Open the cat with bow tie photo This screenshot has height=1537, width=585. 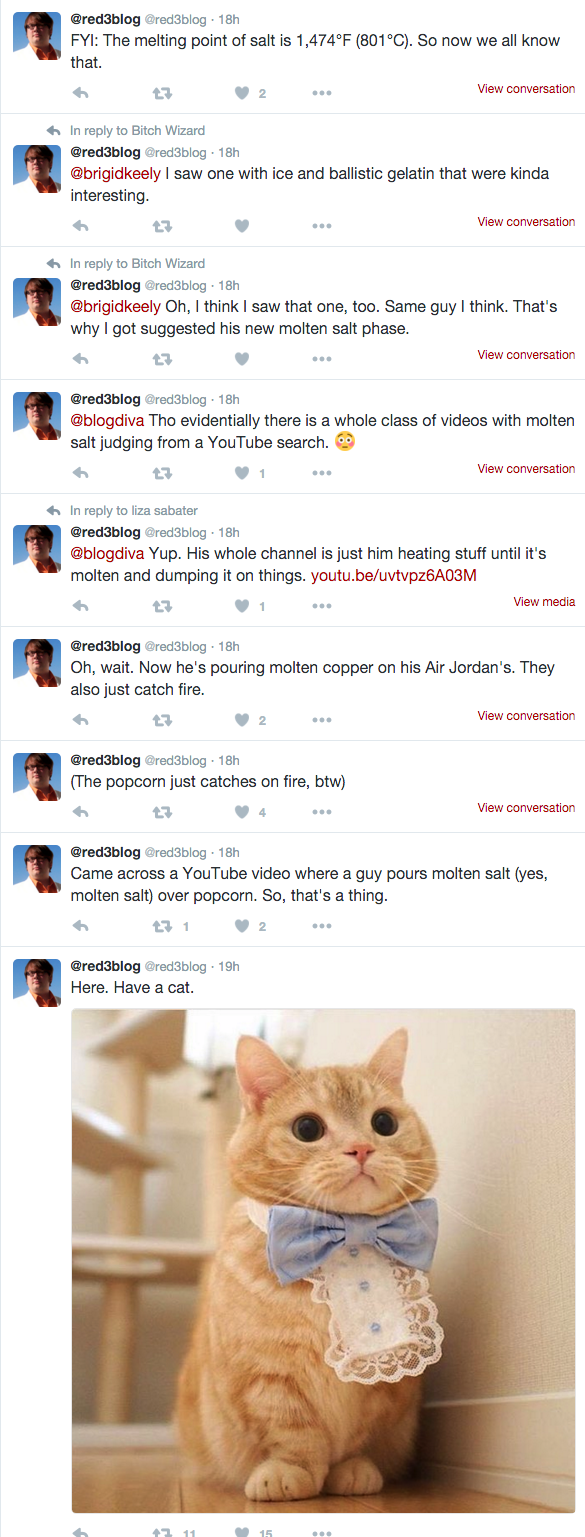(x=323, y=1260)
